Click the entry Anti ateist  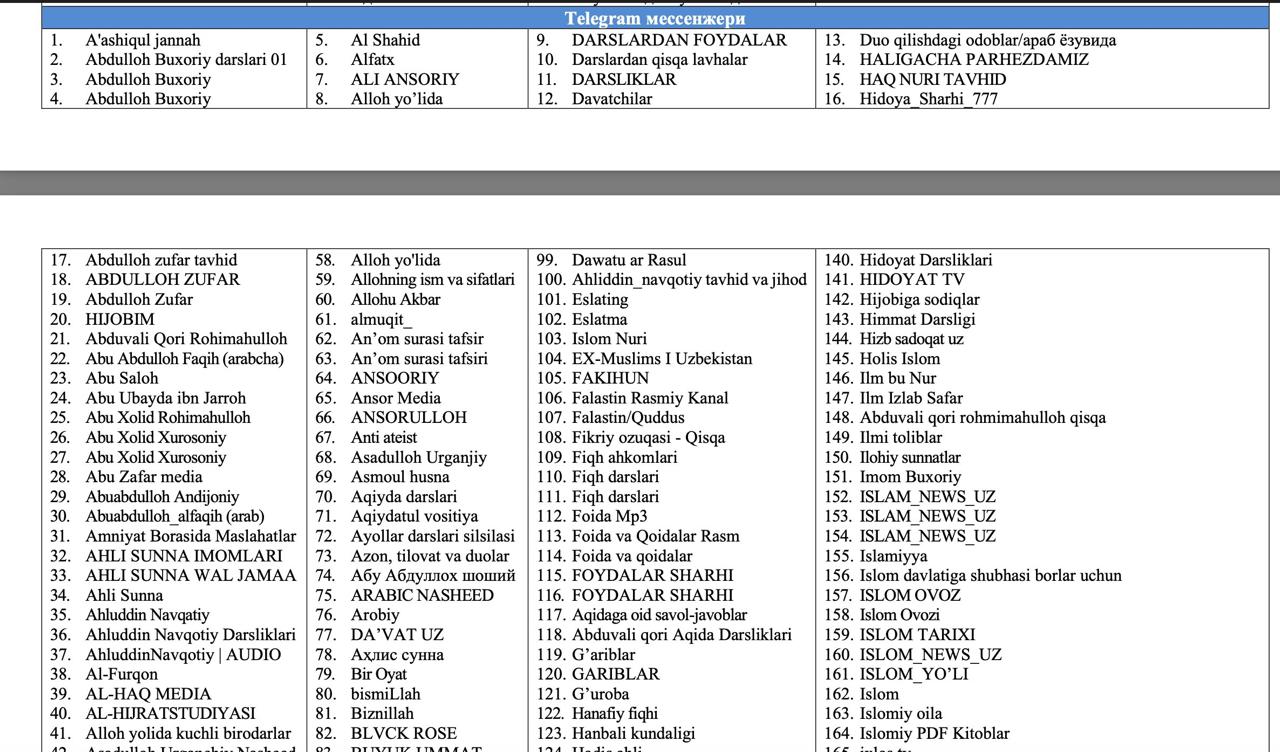pos(384,438)
